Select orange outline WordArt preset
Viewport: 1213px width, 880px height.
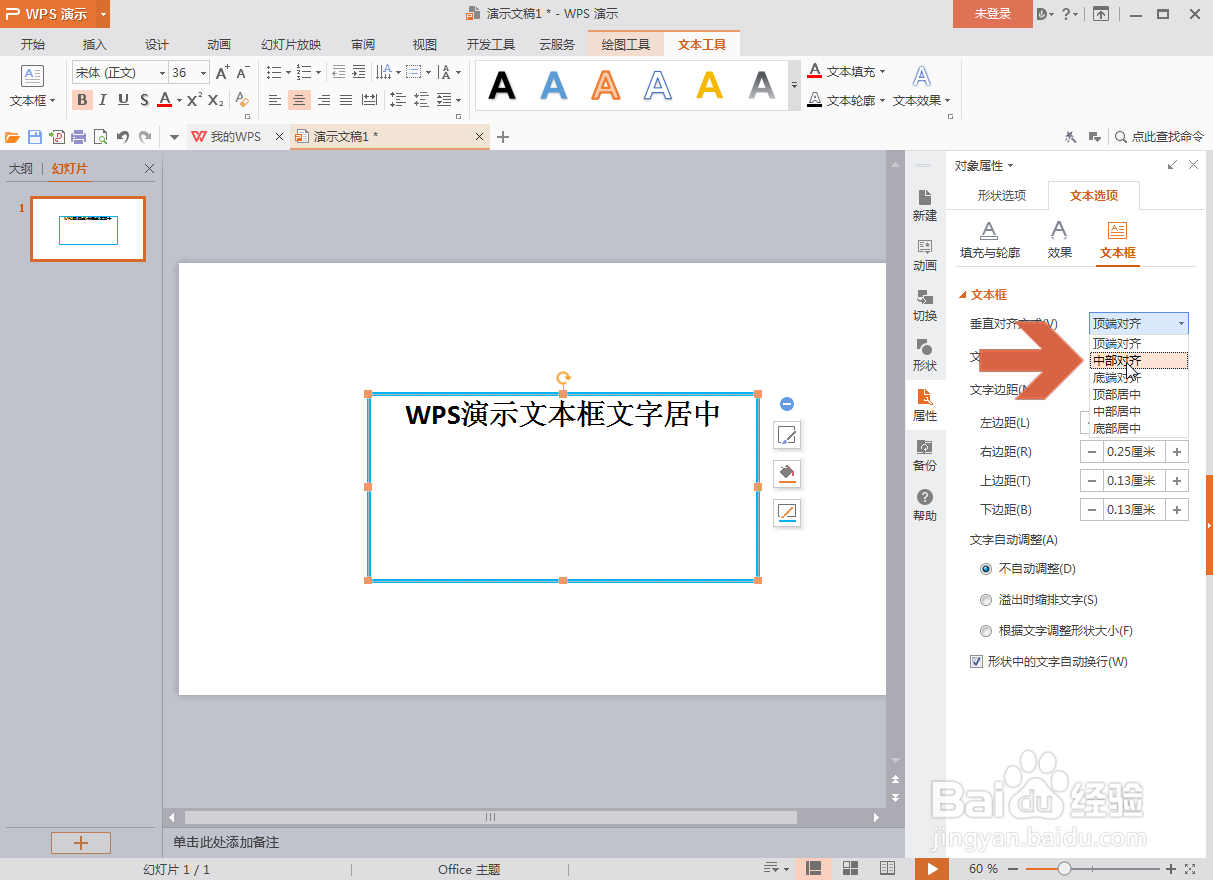tap(605, 86)
